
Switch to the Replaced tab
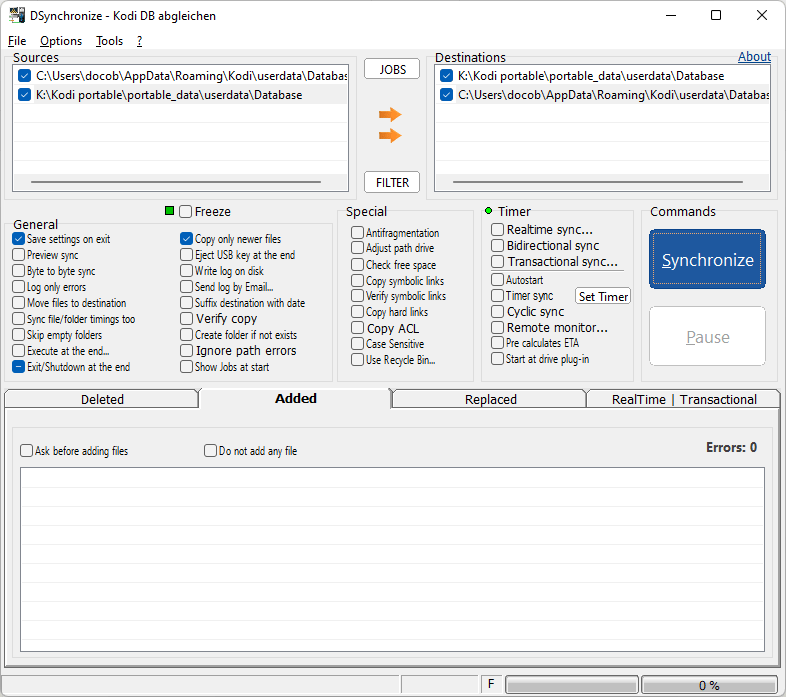click(490, 399)
